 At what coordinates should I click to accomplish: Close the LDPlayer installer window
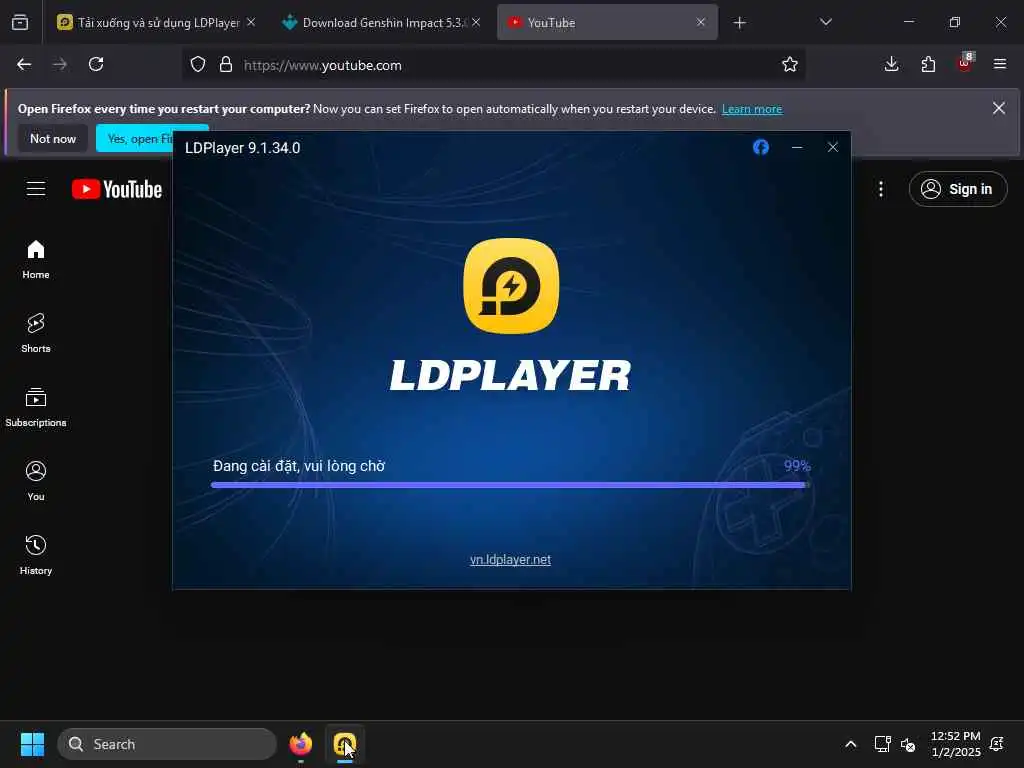tap(833, 147)
